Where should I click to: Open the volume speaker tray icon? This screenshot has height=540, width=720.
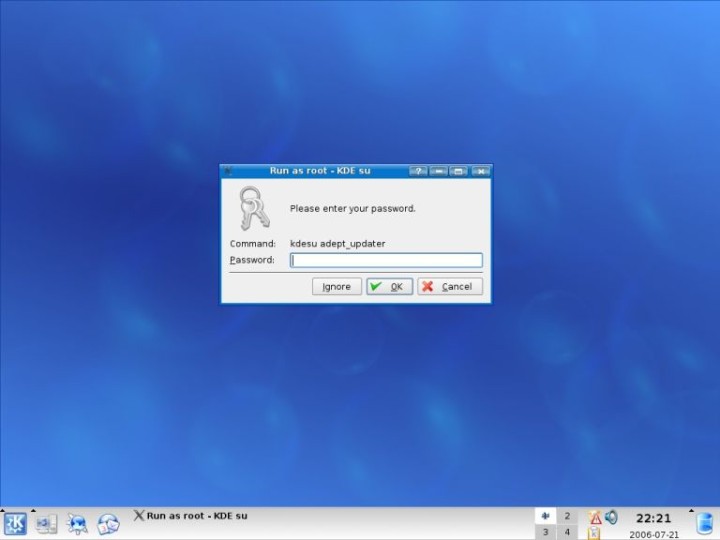pyautogui.click(x=611, y=517)
